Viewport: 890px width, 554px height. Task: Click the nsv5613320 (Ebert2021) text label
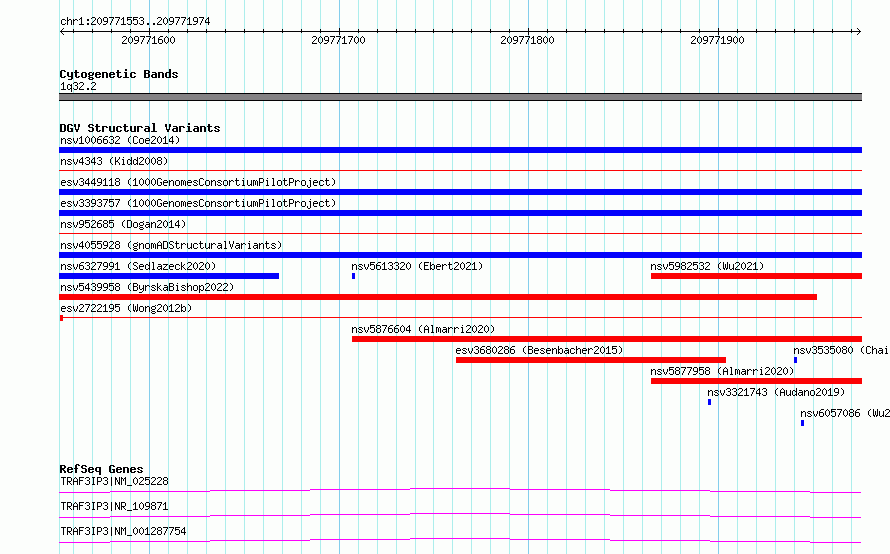point(417,266)
